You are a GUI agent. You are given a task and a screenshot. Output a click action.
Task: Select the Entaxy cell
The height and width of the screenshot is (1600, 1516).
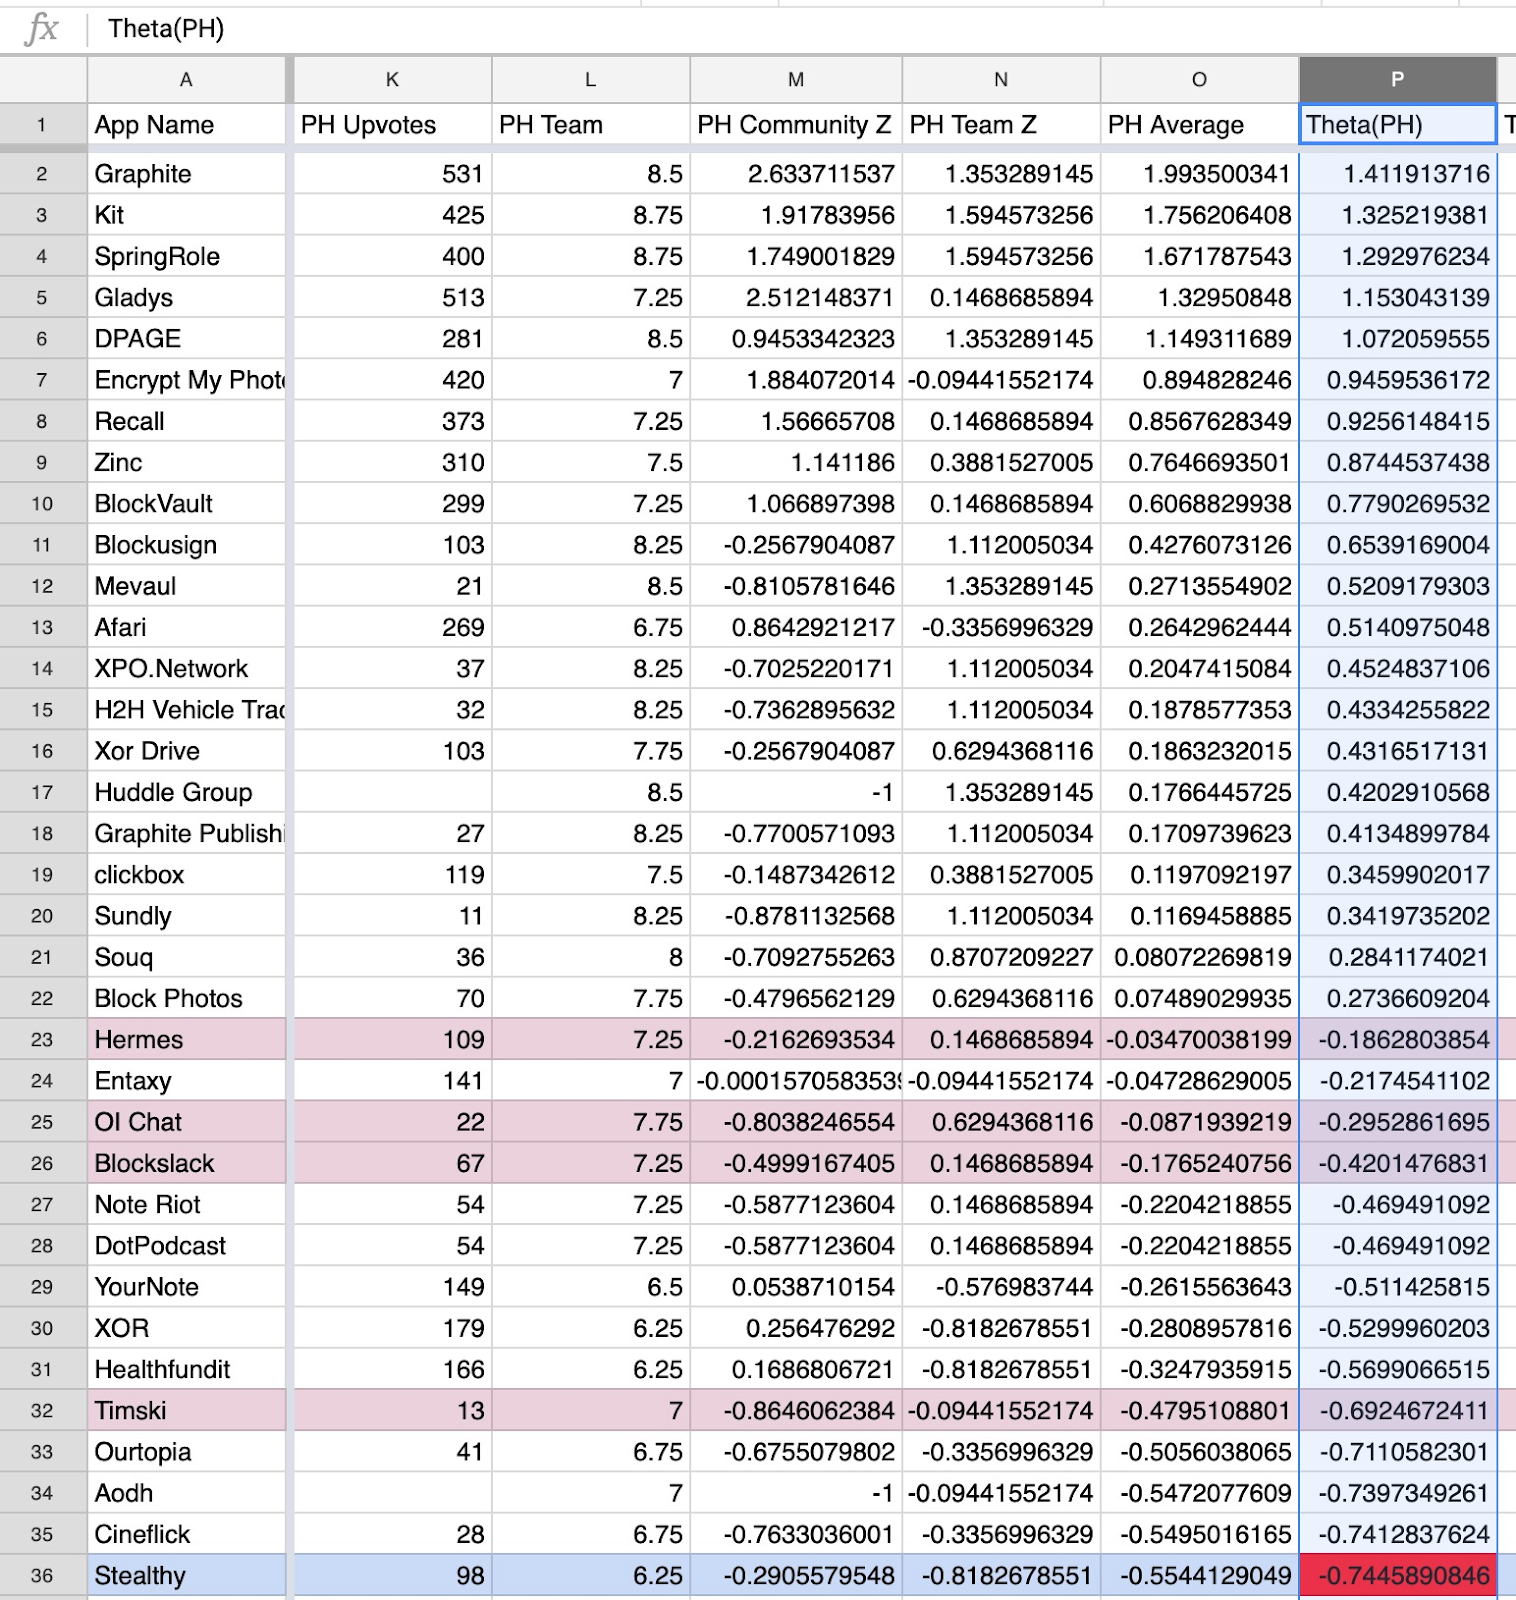point(187,1080)
